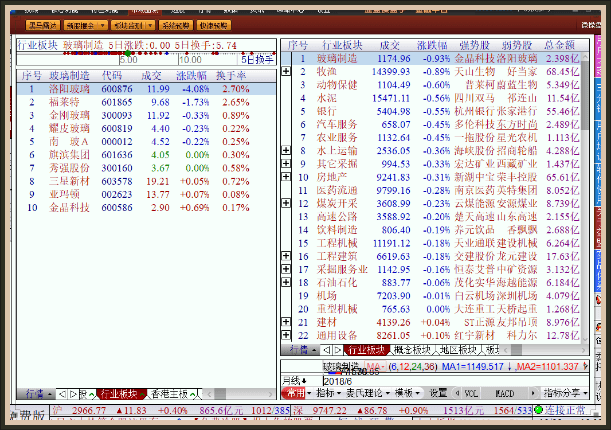Image resolution: width=611 pixels, height=430 pixels.
Task: Click left arrow of left panel horizontal scrollbar
Action: pos(209,395)
